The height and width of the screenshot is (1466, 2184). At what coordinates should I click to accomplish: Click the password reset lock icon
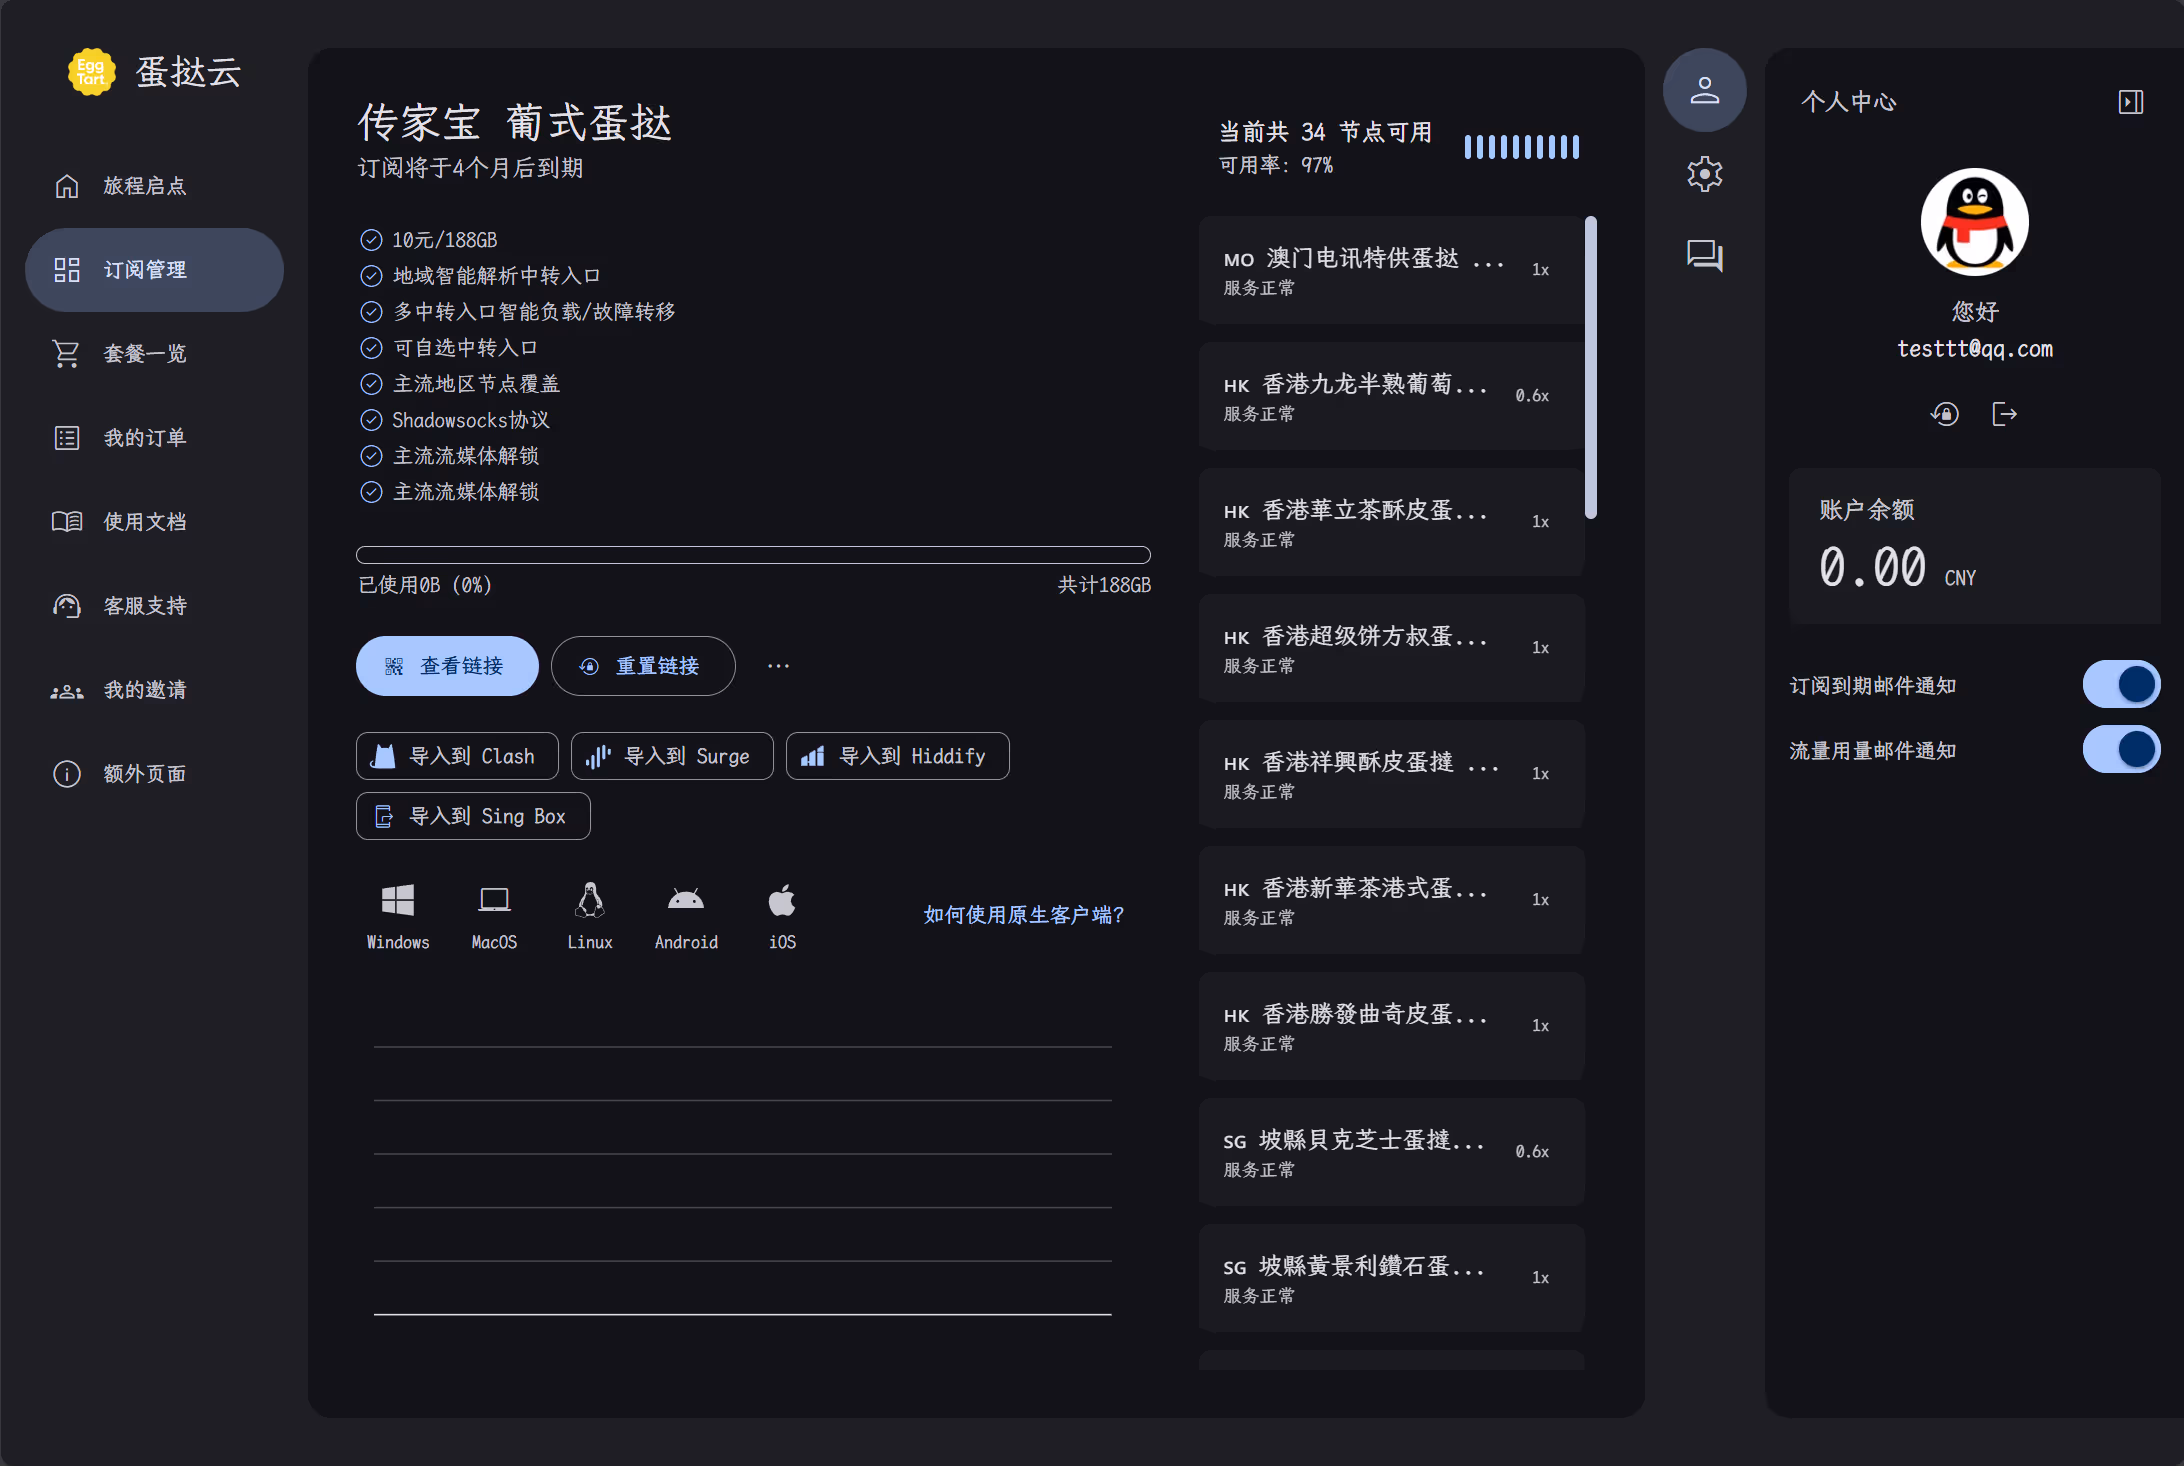[1945, 414]
